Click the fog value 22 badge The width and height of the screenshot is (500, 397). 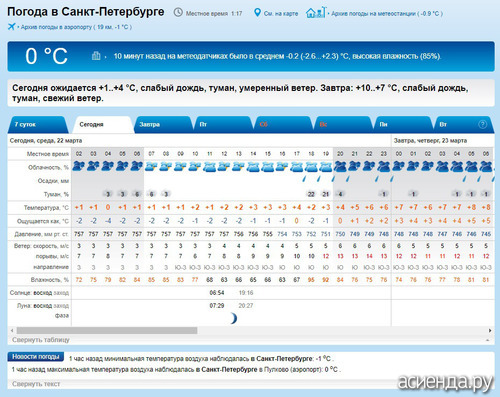311,194
